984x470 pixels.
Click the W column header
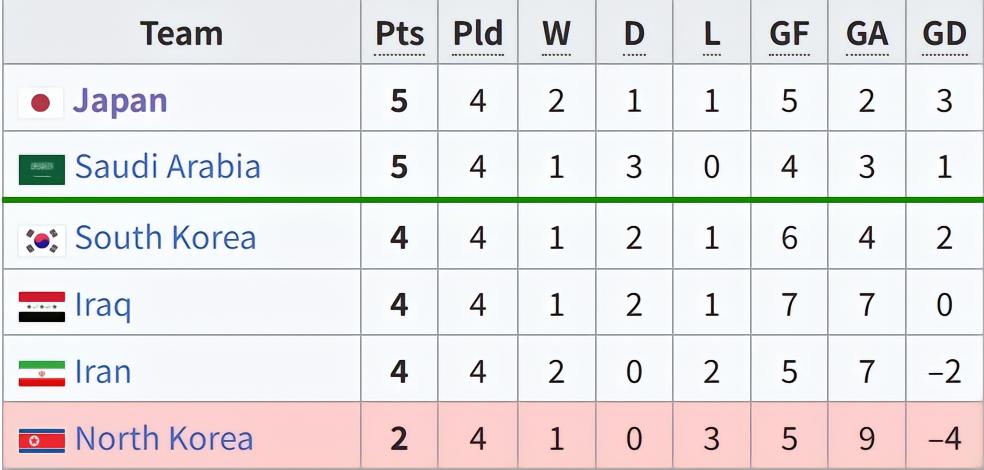[556, 33]
